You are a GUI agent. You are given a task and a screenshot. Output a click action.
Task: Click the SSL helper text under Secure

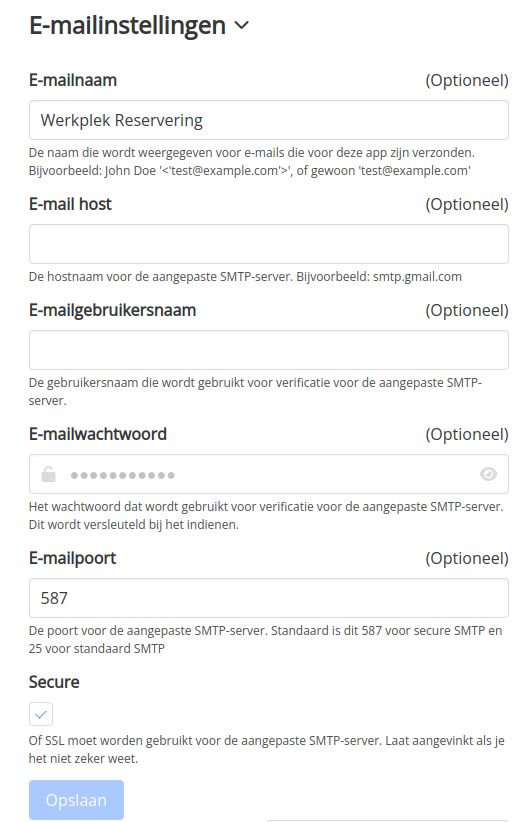[x=266, y=750]
